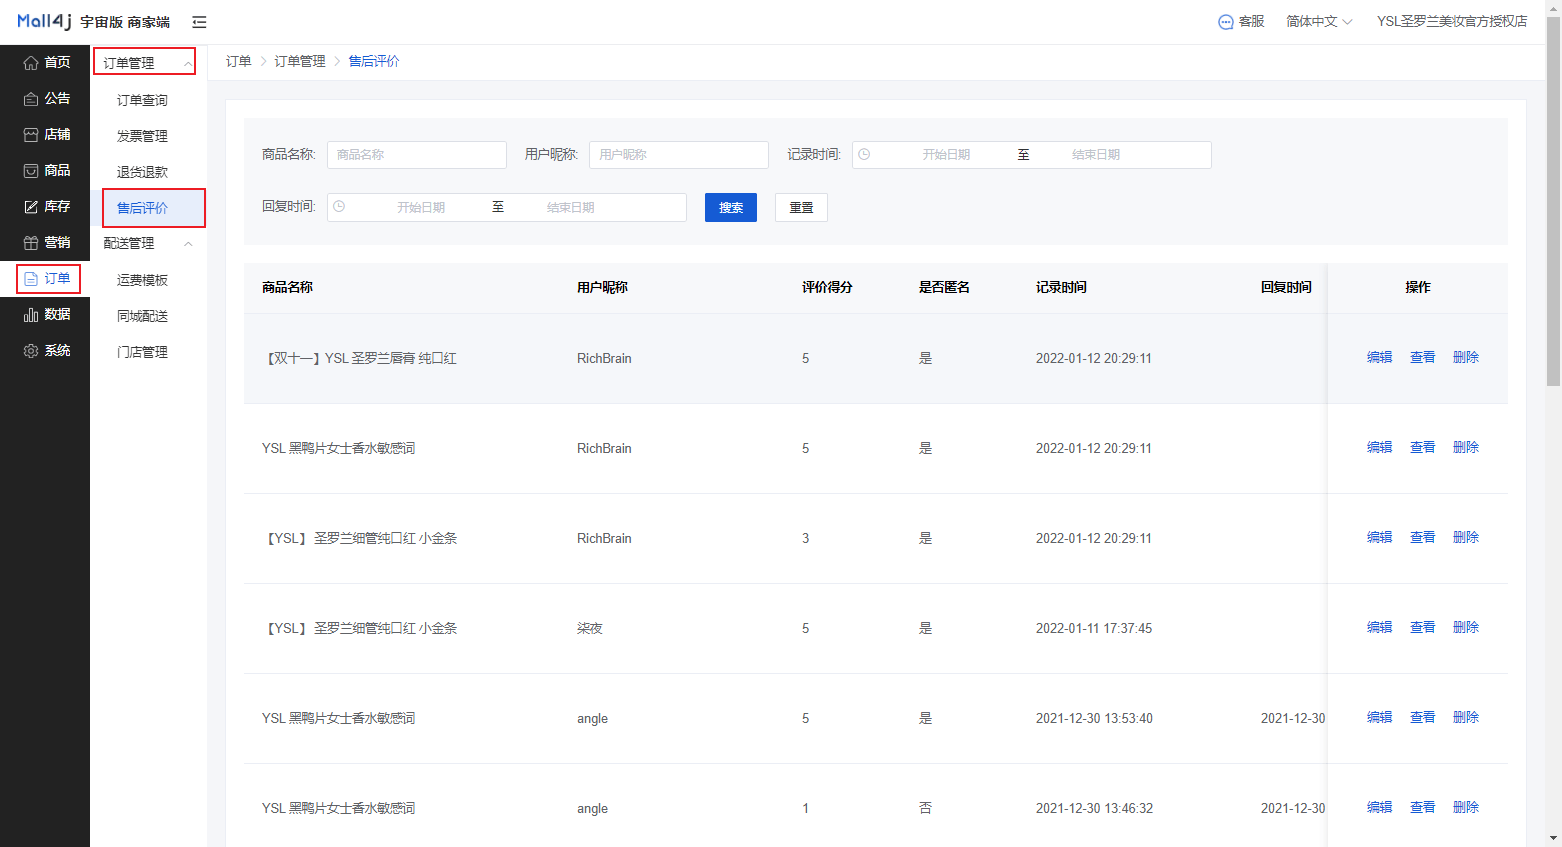
Task: Click 删除 for score 3 小金条 row
Action: (x=1466, y=538)
